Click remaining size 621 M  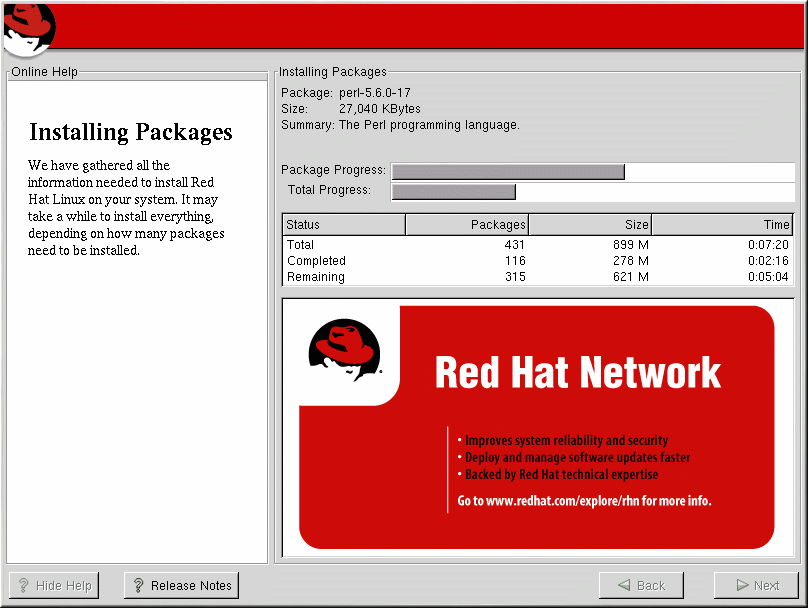coord(631,277)
